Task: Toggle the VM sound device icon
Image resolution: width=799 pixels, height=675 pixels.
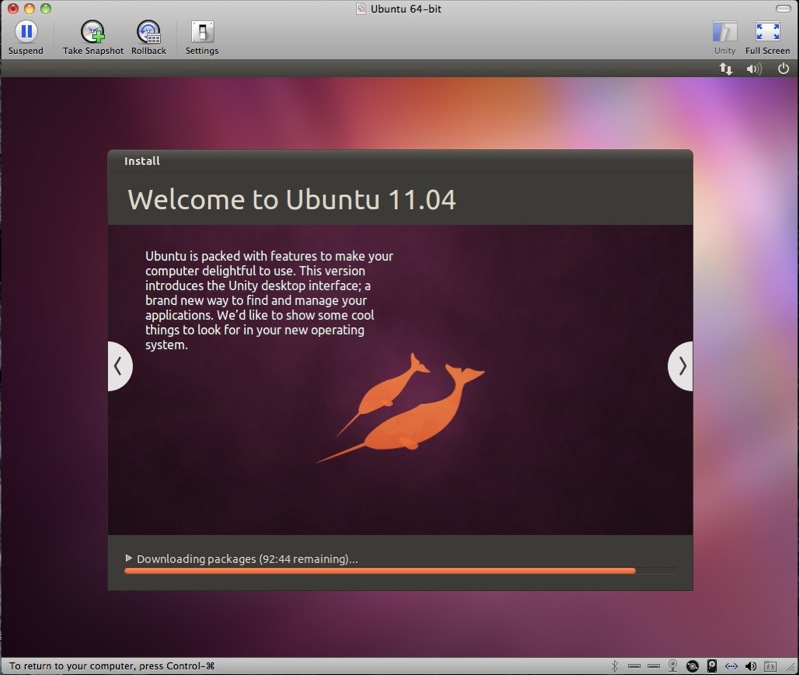Action: pyautogui.click(x=750, y=666)
